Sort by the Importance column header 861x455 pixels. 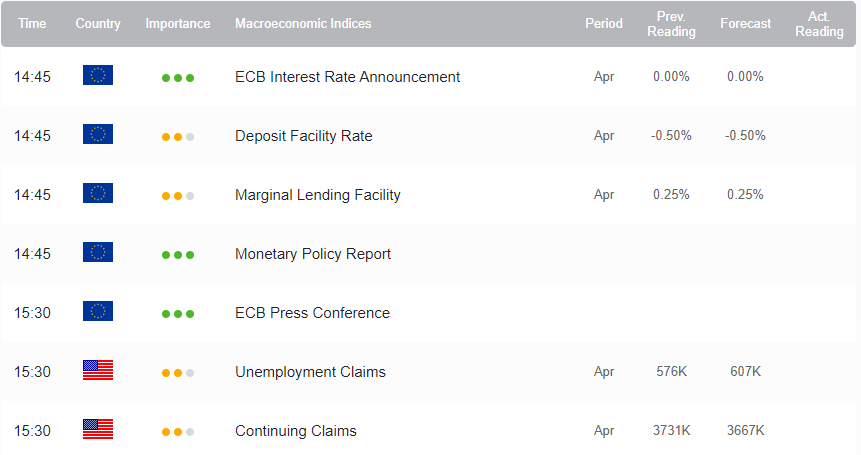pos(178,24)
